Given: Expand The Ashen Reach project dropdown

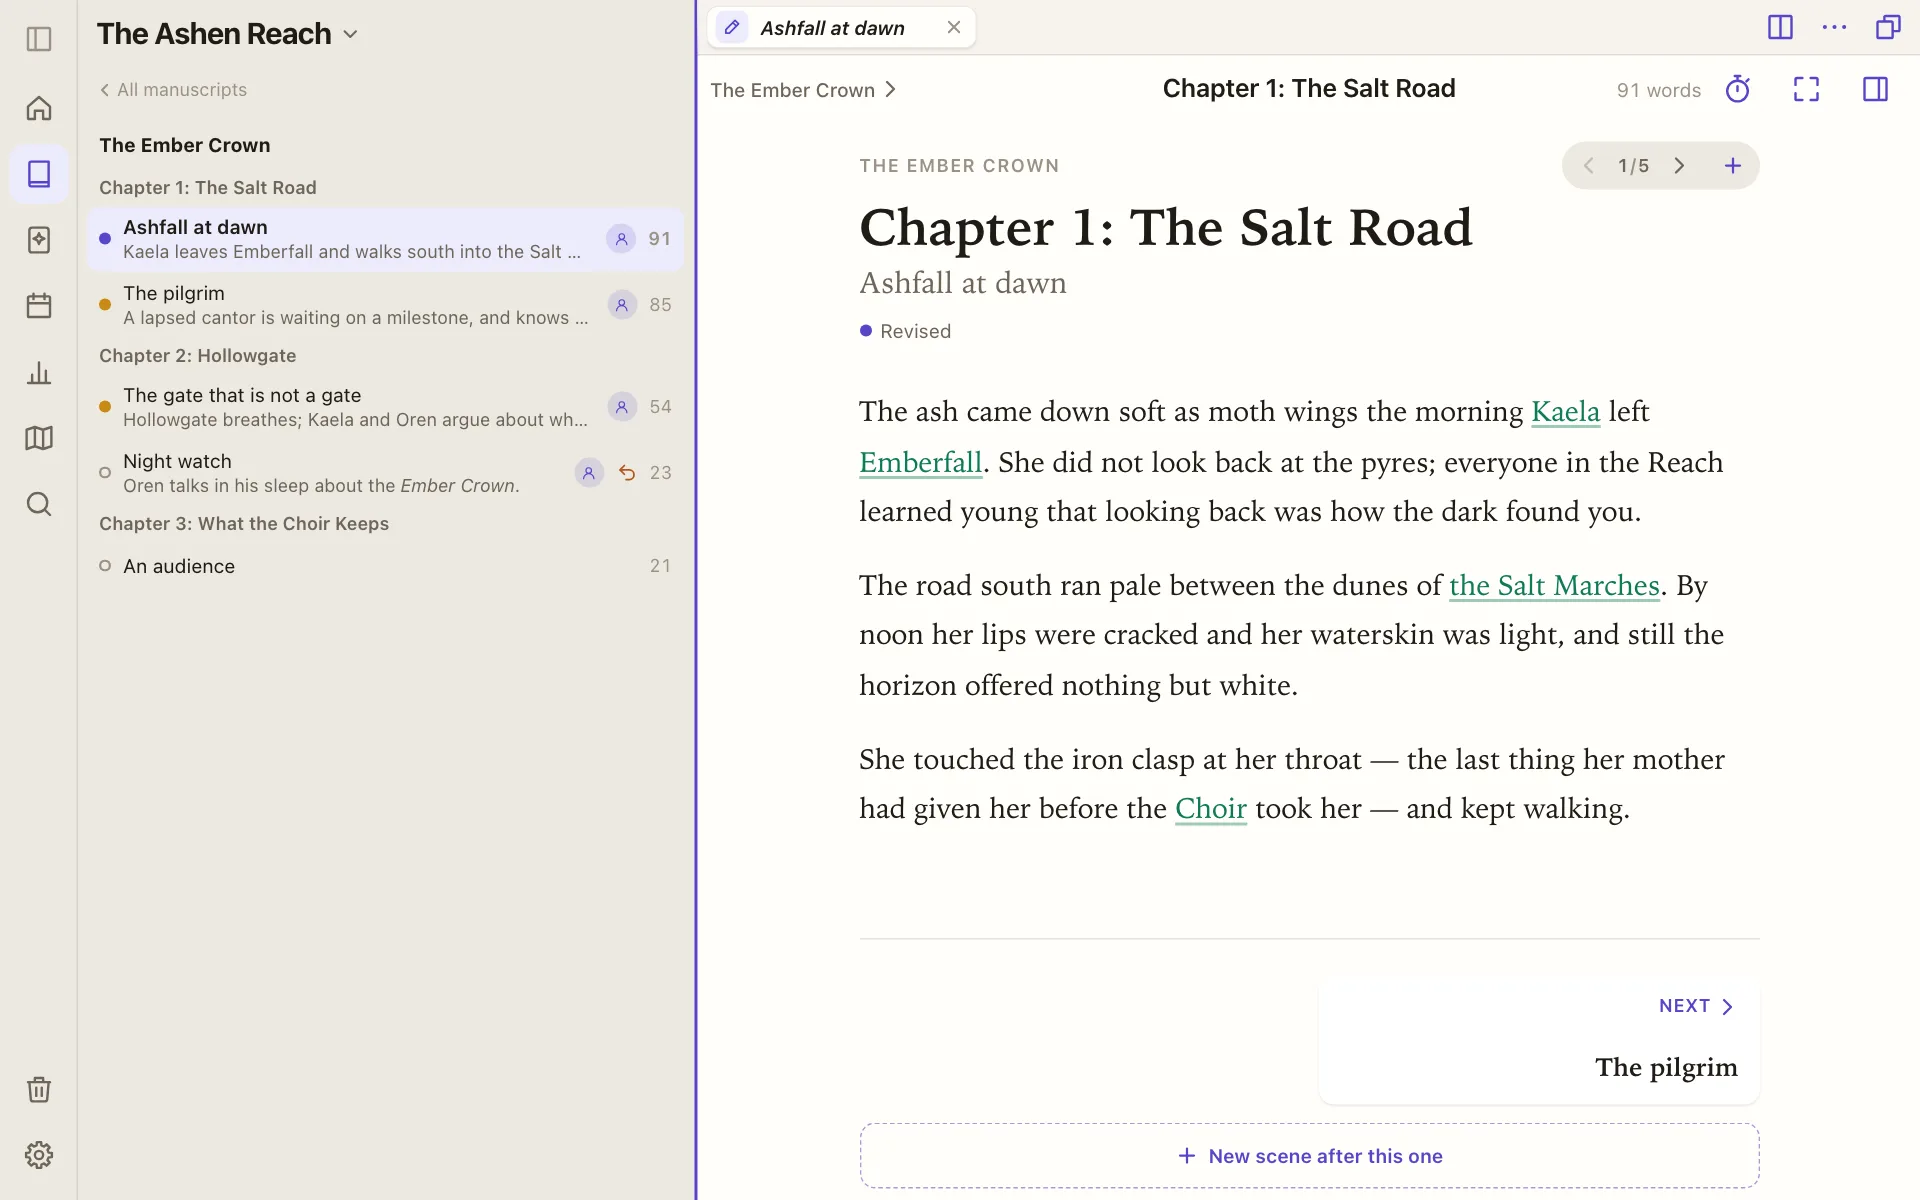Looking at the screenshot, I should [350, 34].
